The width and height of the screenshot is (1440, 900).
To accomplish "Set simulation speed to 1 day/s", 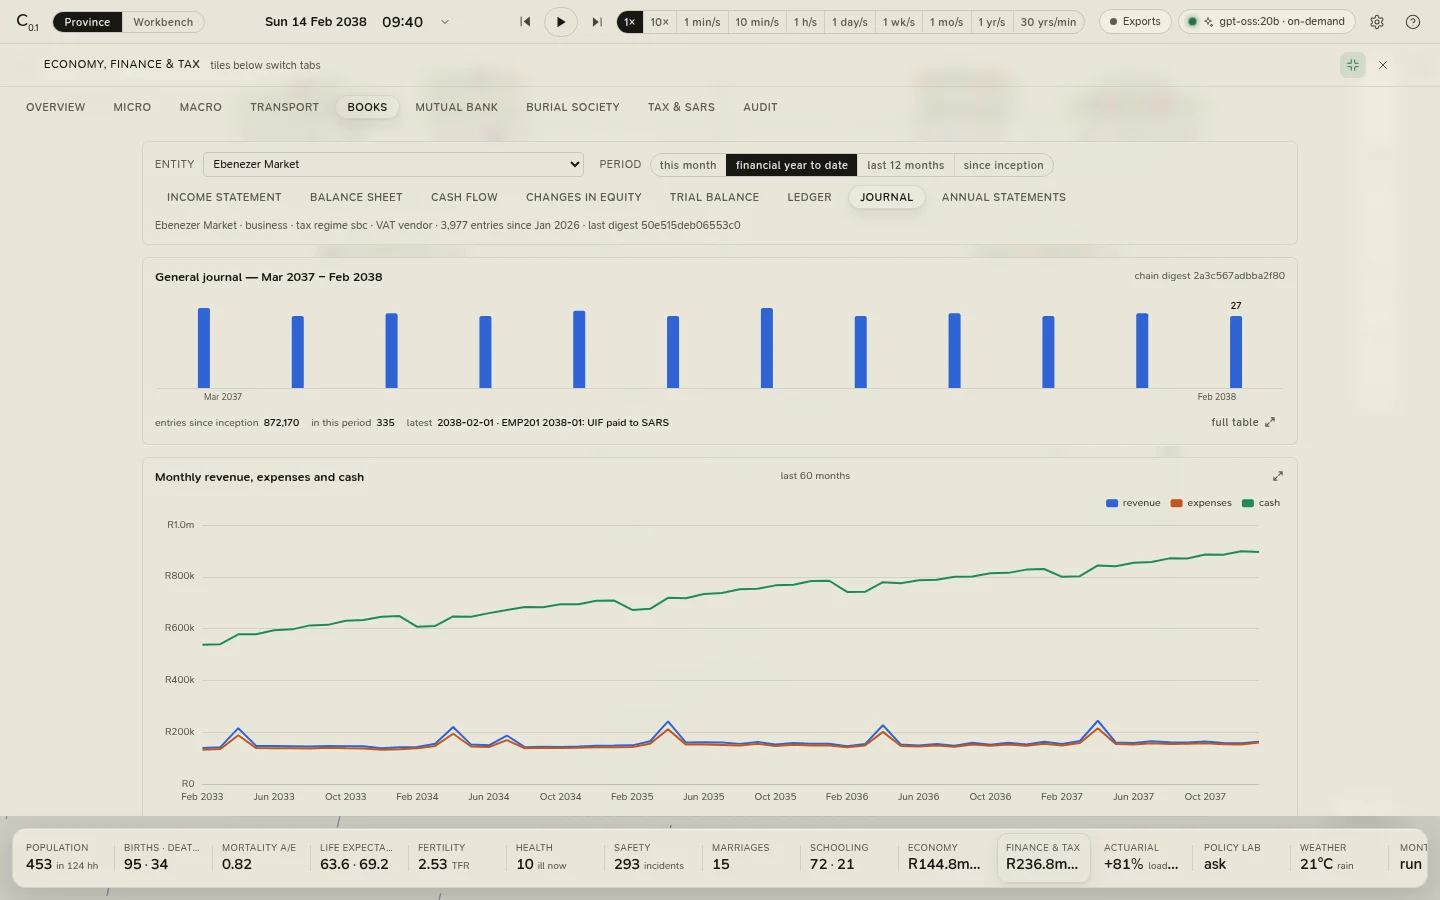I will click(849, 22).
